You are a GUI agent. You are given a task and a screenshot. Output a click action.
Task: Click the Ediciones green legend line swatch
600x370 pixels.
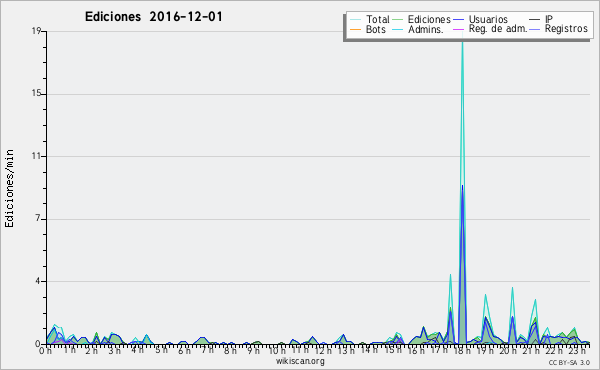click(398, 20)
